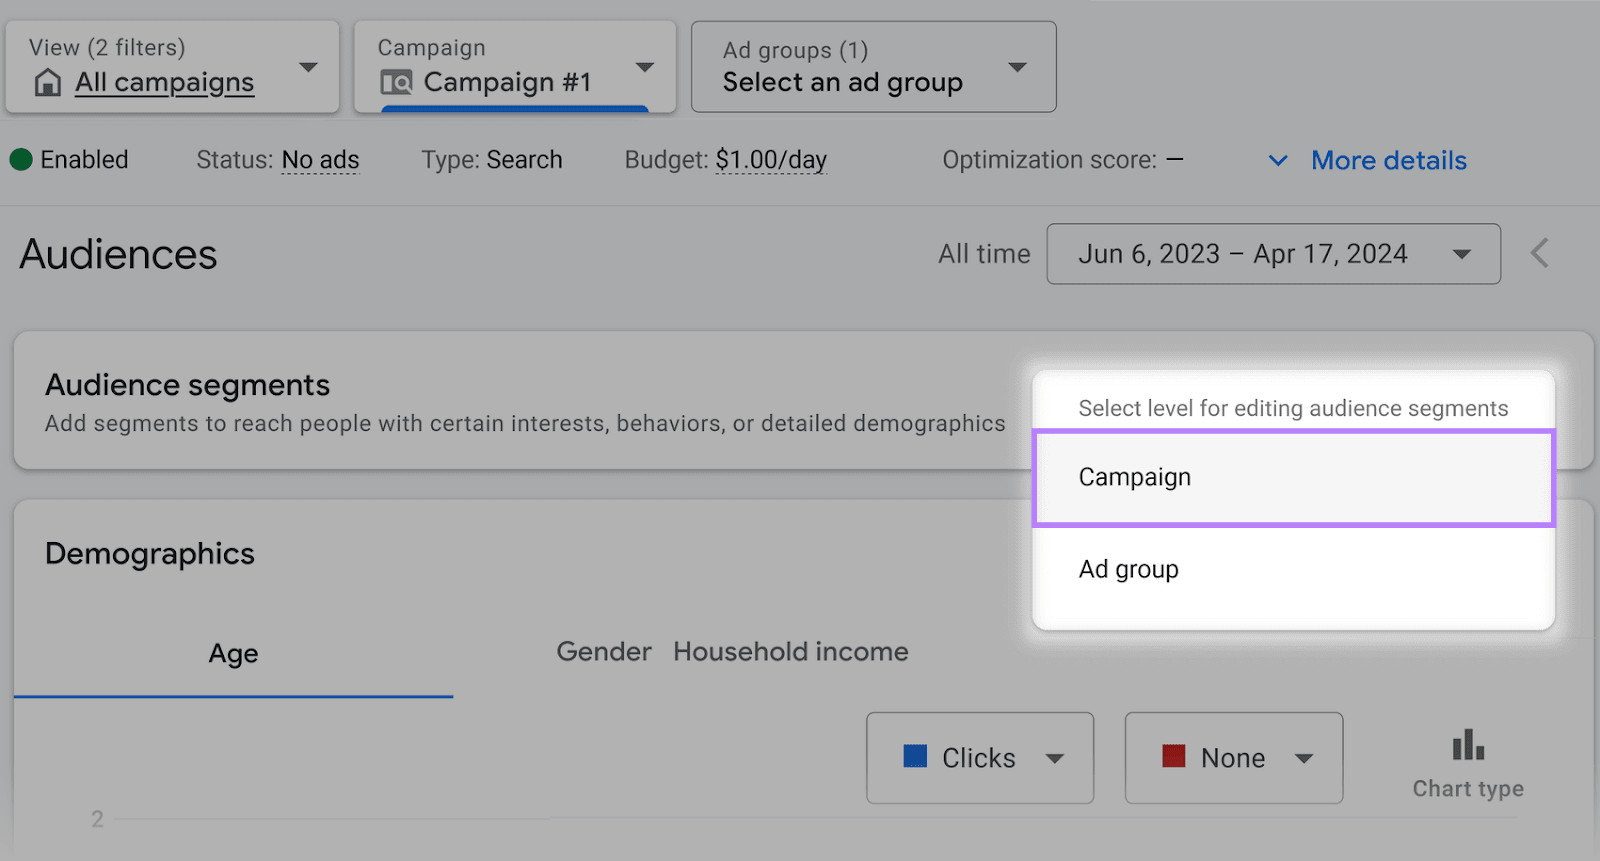
Task: Choose Ad group level for audience segments
Action: coord(1294,569)
